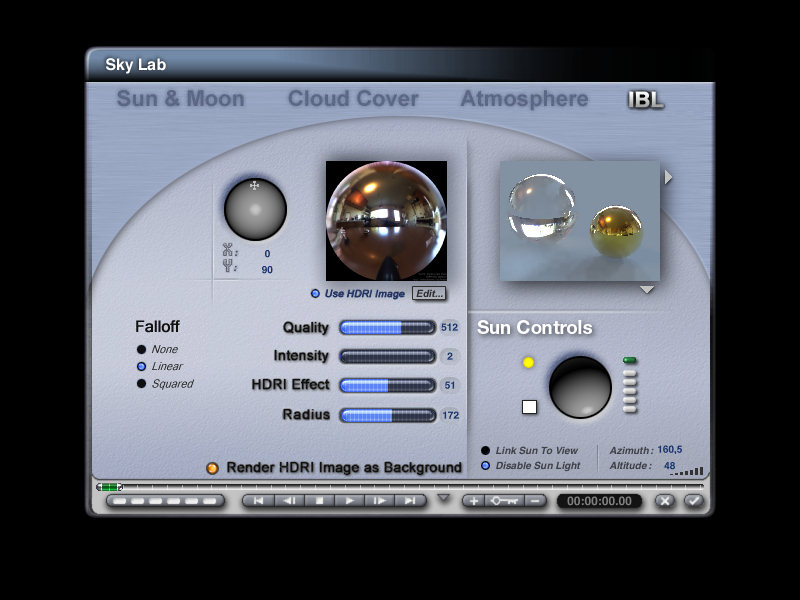Click the Altitude value 48
Viewport: 800px width, 600px height.
669,465
